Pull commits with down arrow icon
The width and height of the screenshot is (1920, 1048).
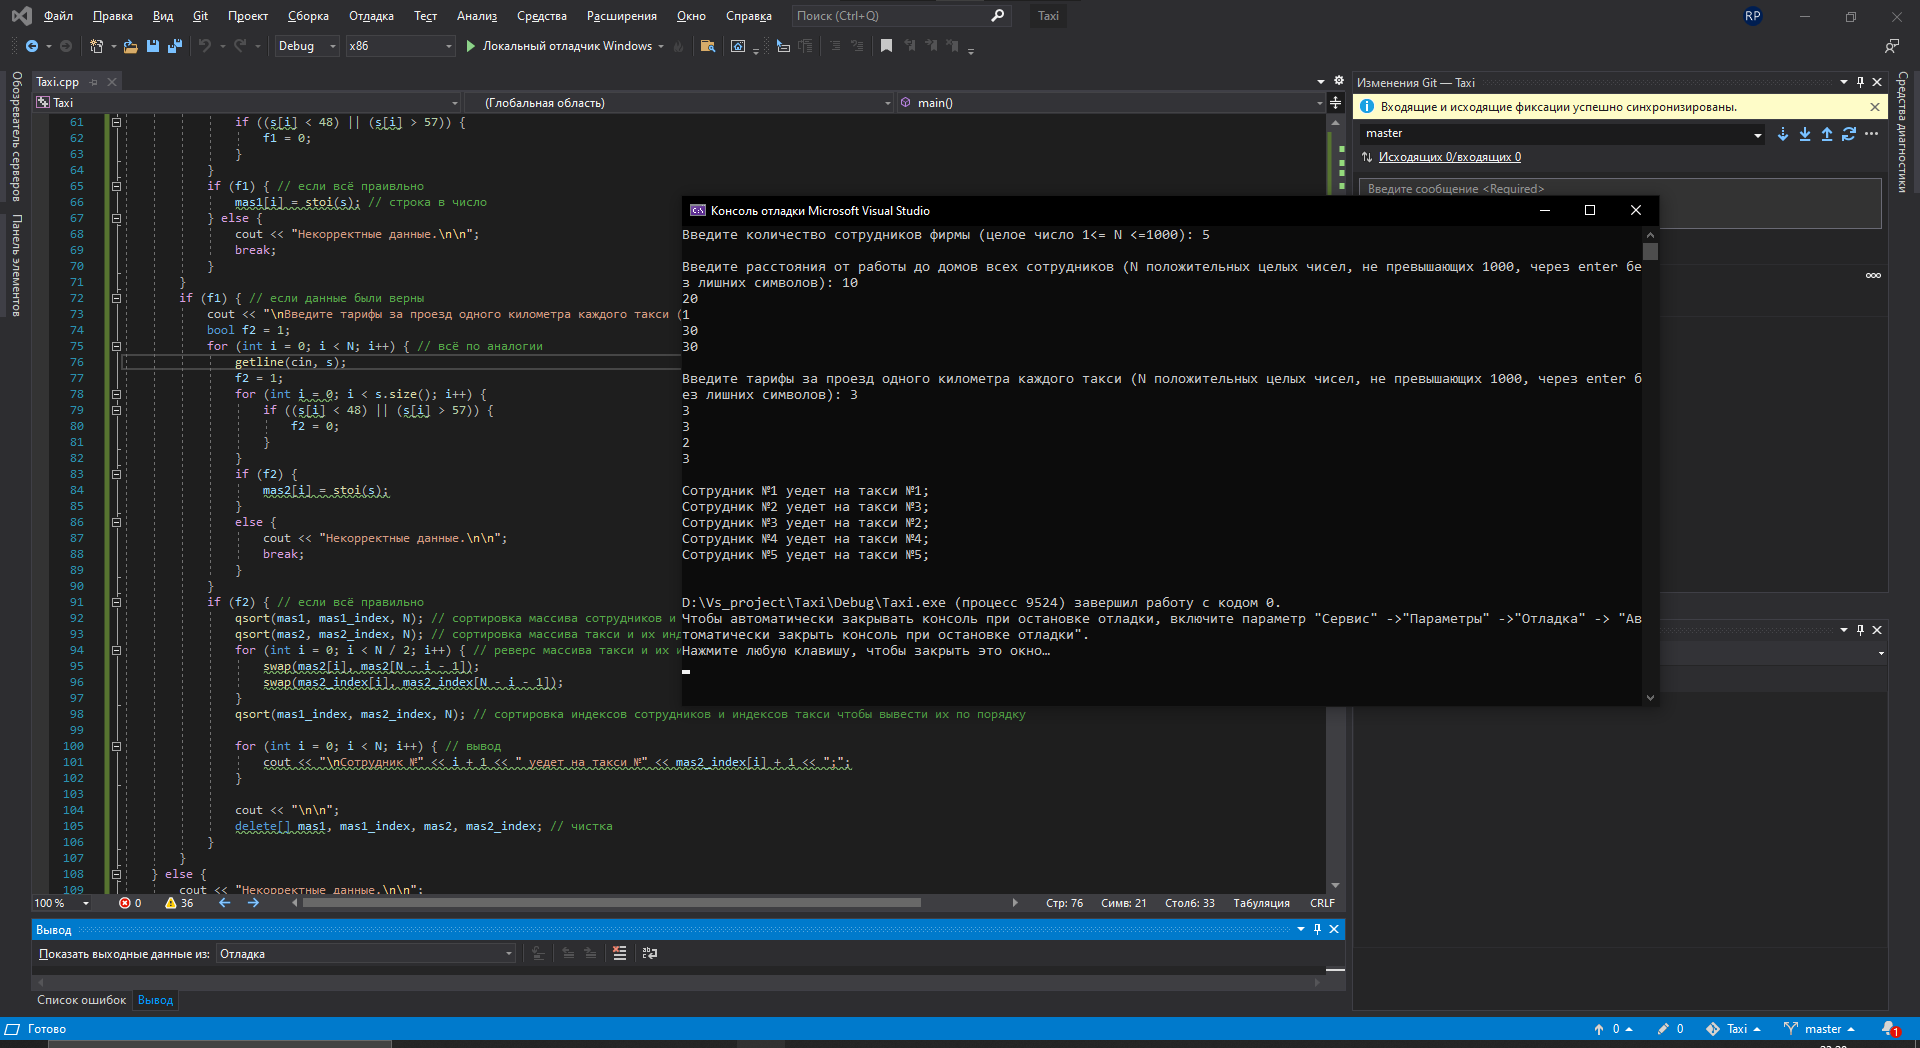[x=1805, y=134]
